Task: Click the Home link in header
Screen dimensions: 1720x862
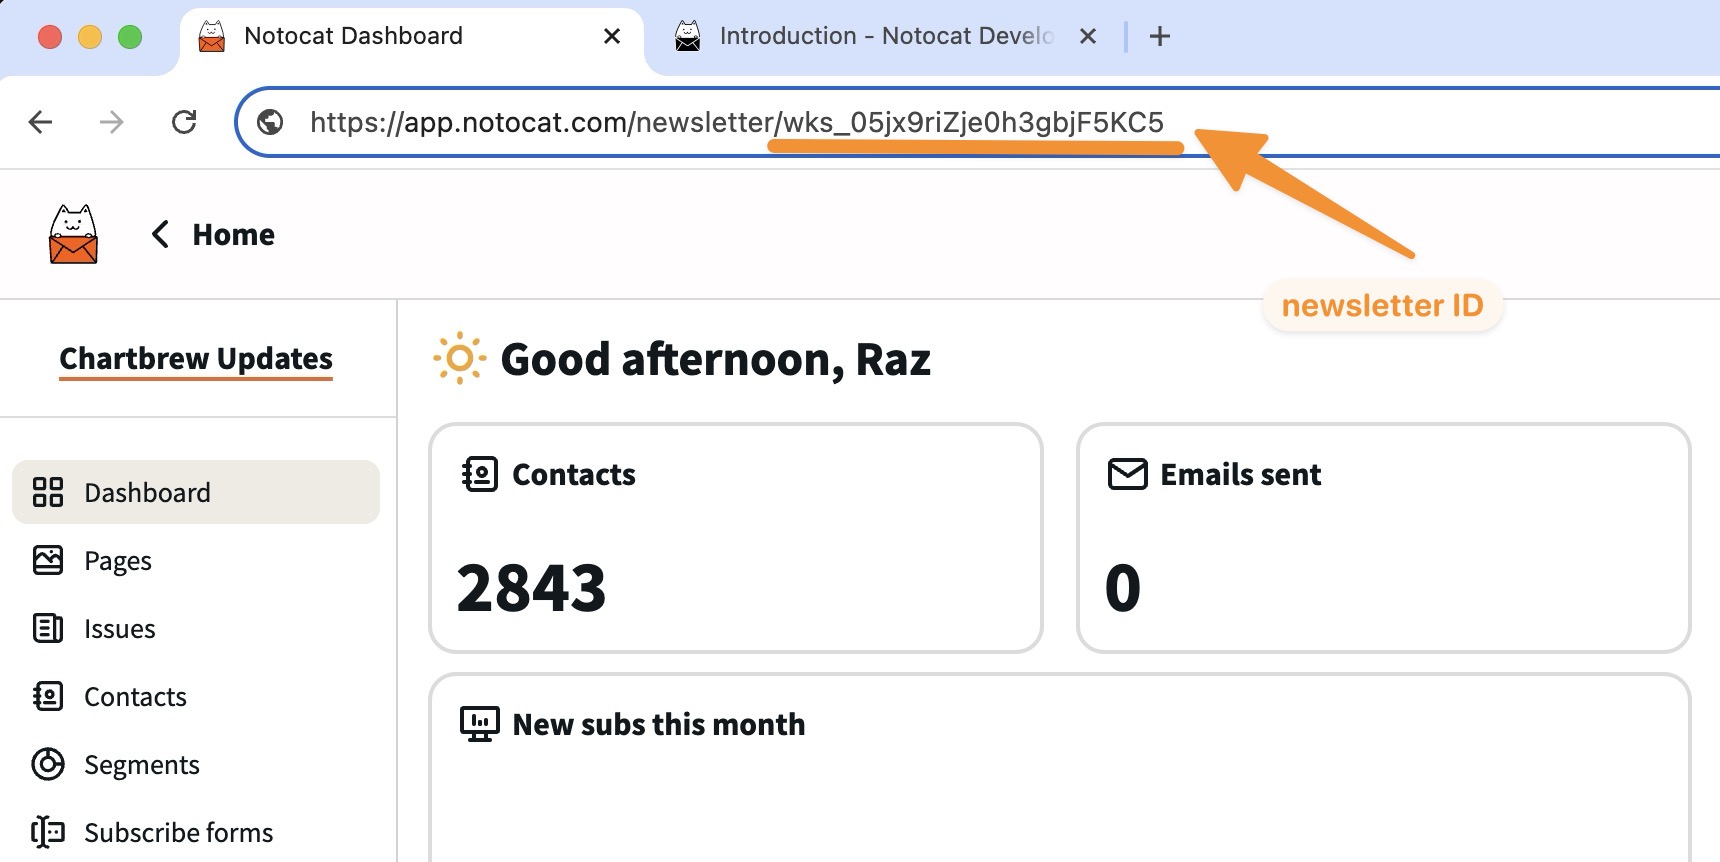Action: pos(234,234)
